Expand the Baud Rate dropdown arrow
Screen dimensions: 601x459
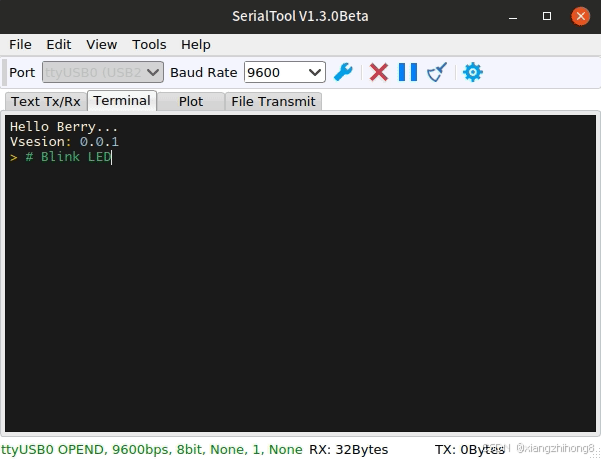[315, 72]
